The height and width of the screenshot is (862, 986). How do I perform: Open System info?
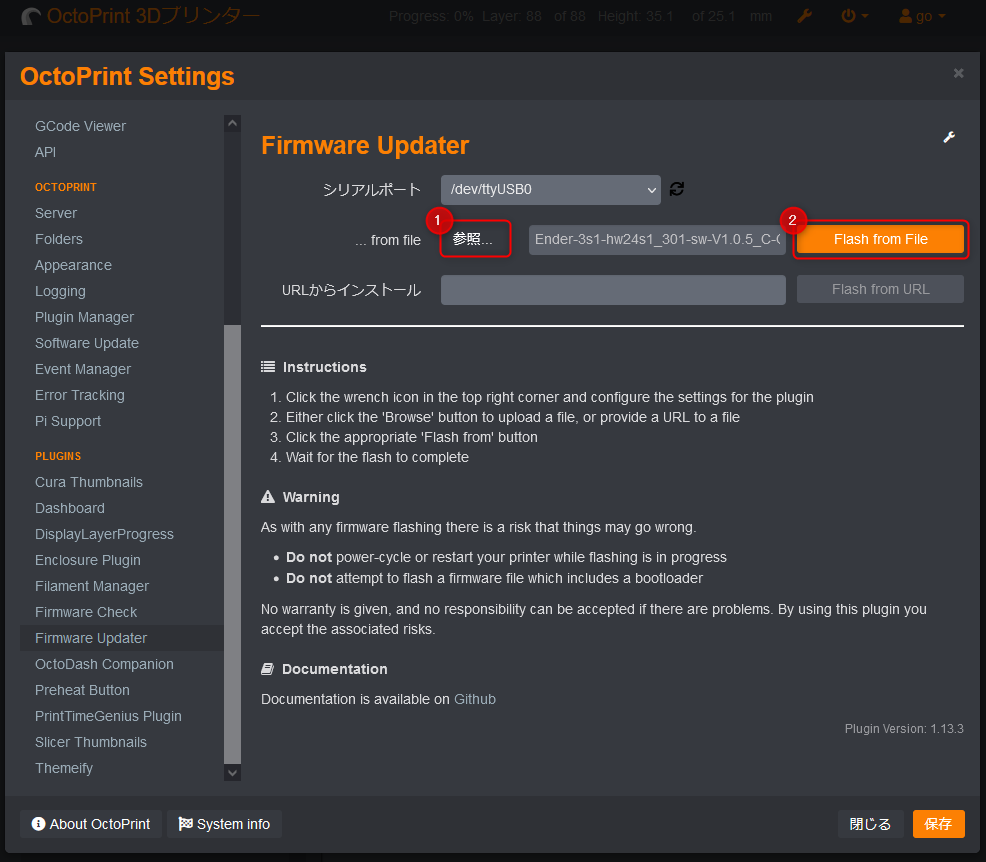pos(224,824)
